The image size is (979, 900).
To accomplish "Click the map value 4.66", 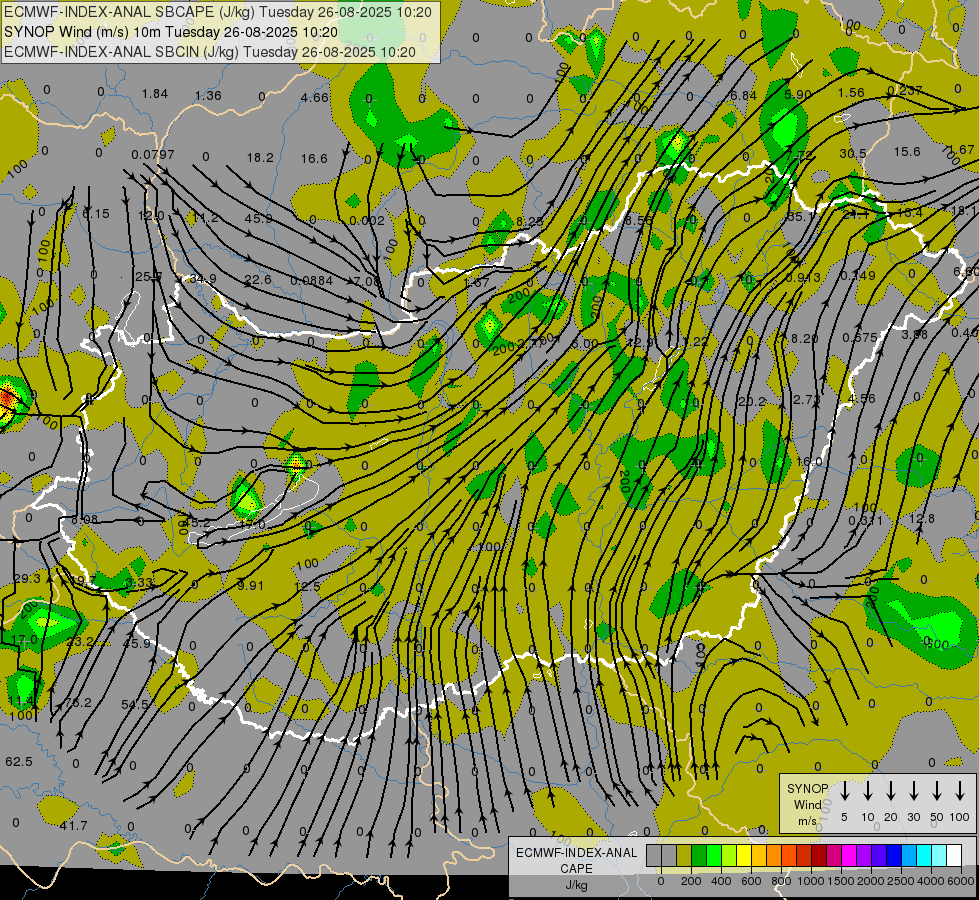I will click(x=314, y=97).
